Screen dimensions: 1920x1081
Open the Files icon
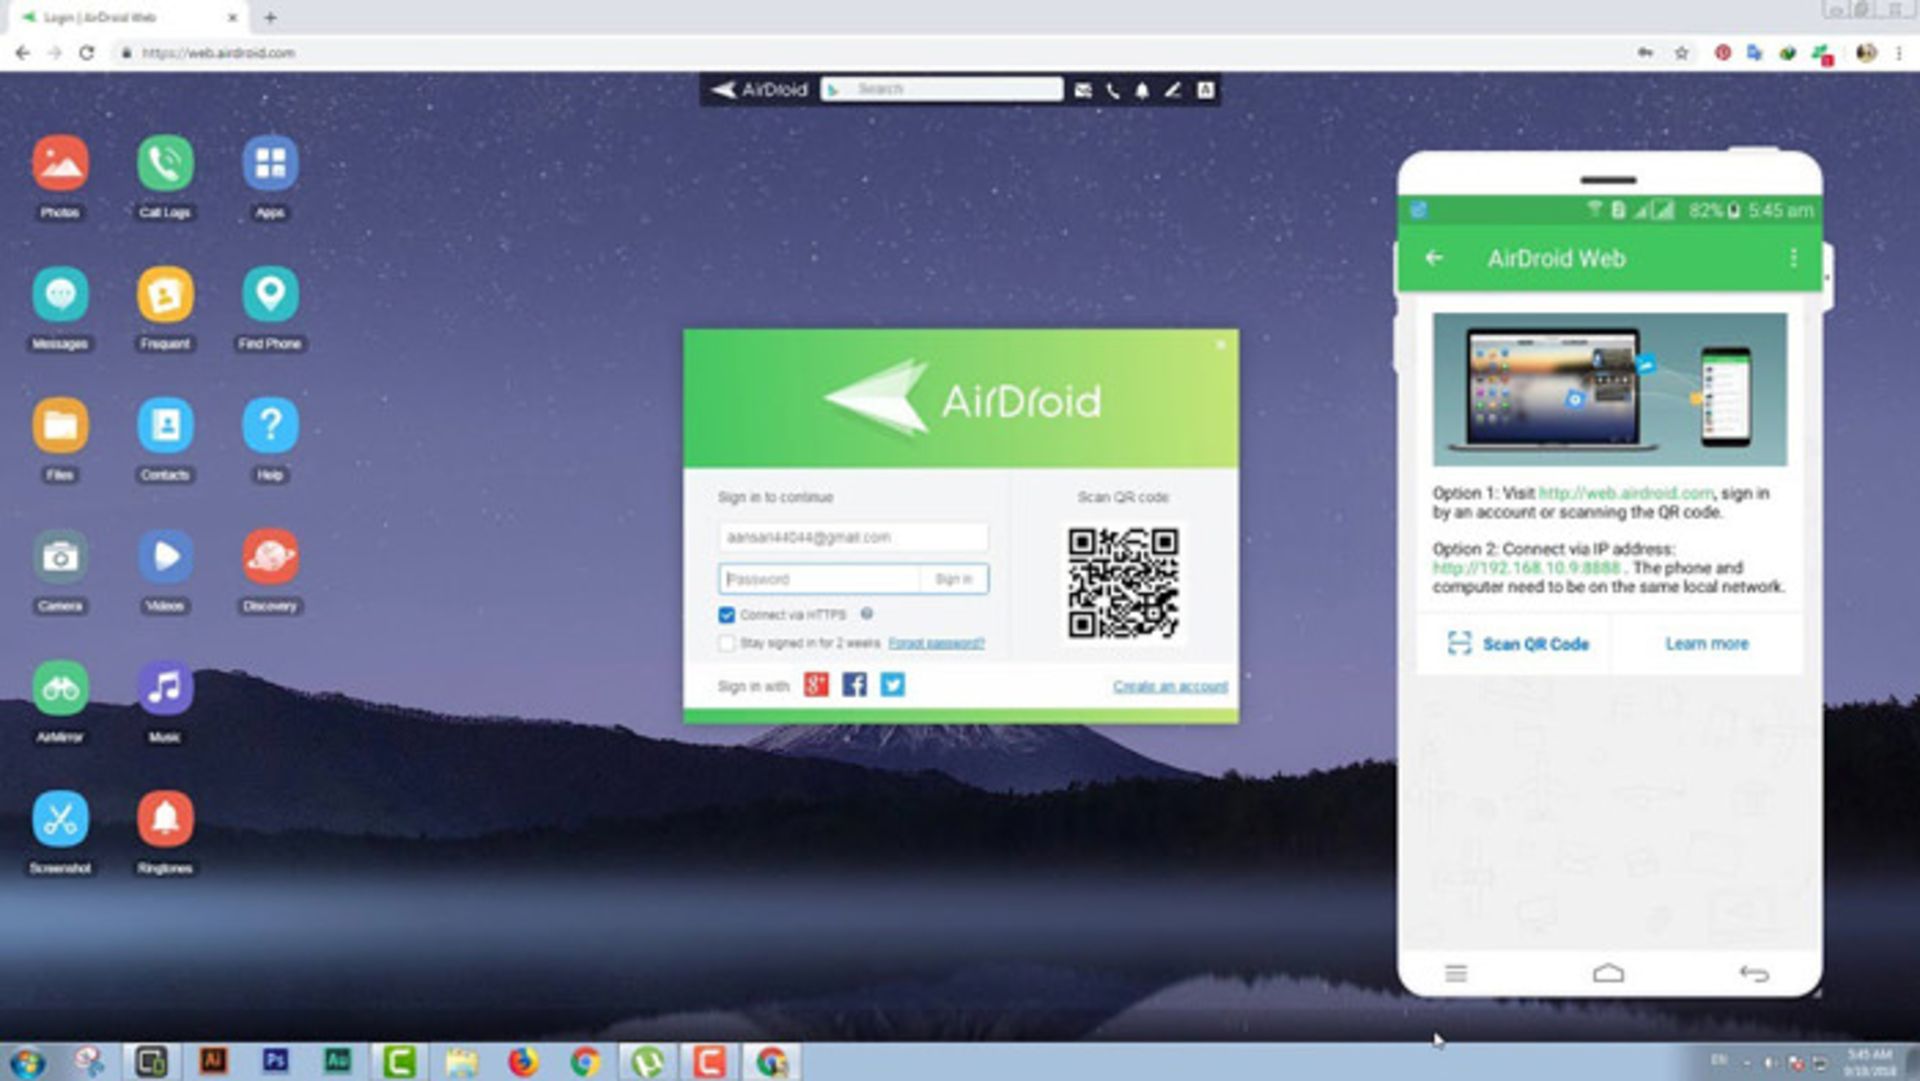click(60, 426)
